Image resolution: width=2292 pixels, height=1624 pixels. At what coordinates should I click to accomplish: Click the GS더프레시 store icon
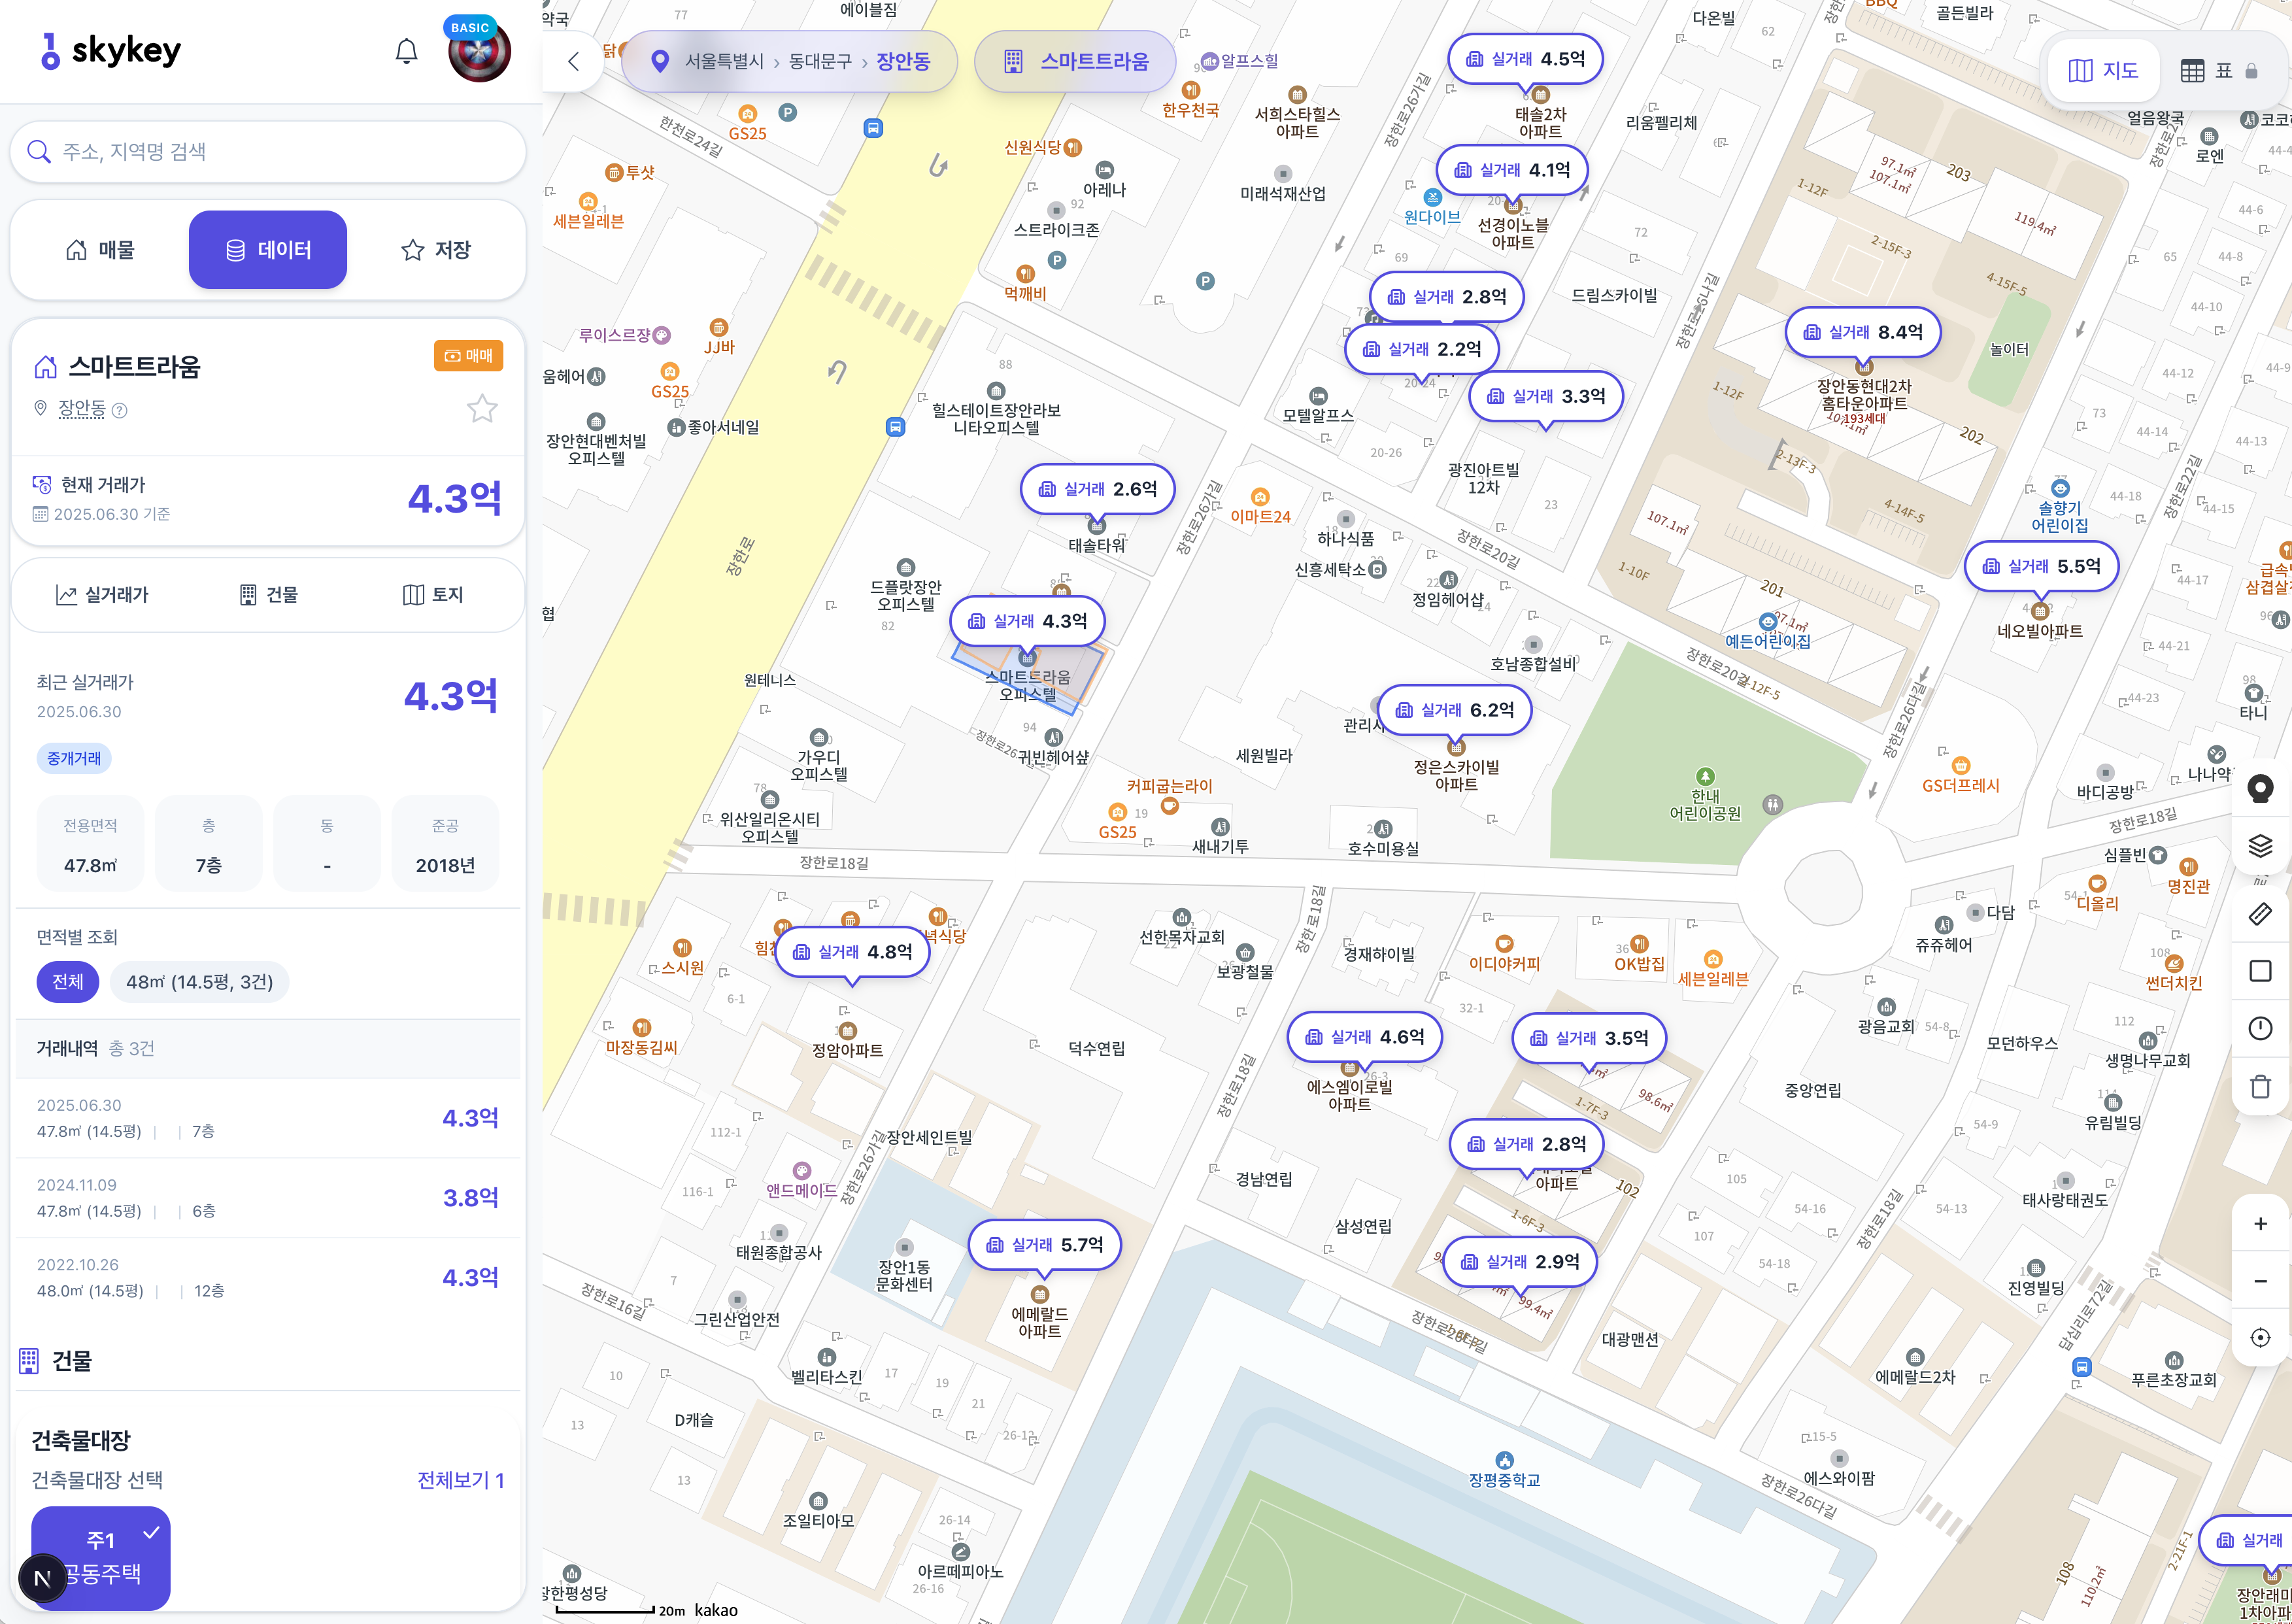pyautogui.click(x=1961, y=766)
